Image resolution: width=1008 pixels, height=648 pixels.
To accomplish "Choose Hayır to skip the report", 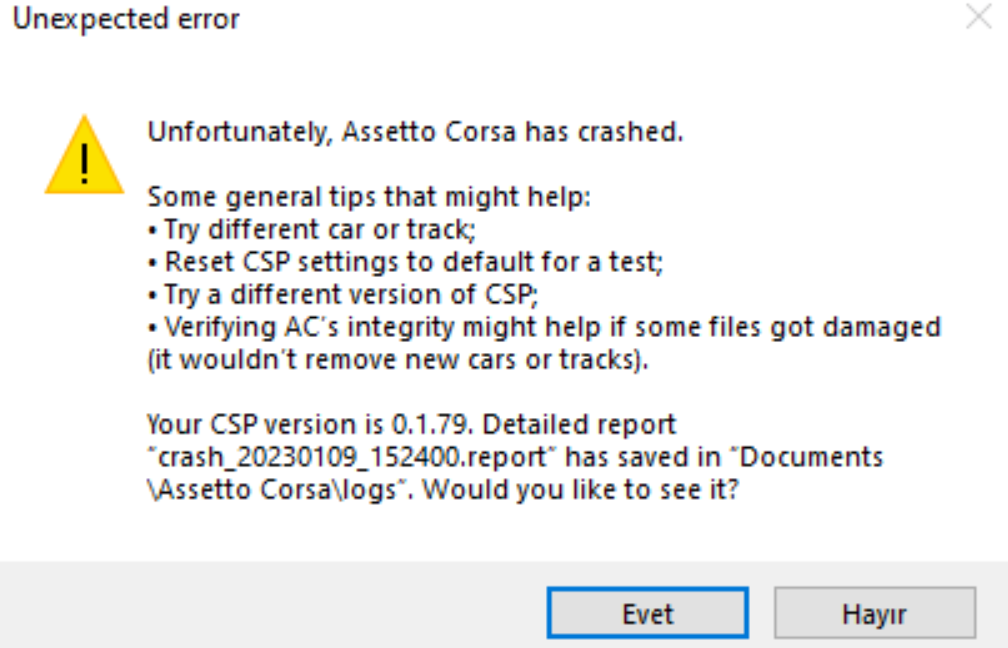I will pos(874,613).
